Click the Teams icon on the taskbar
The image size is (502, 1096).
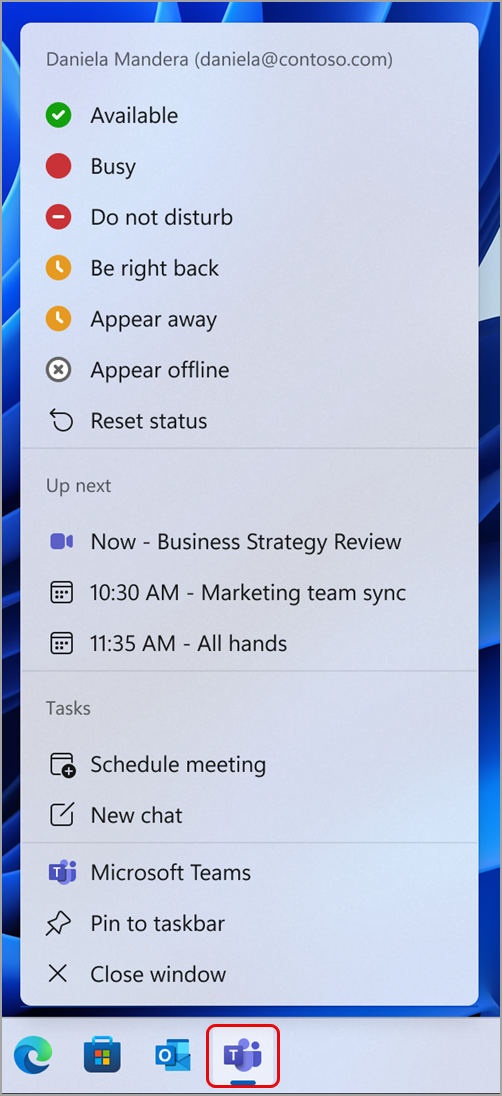243,1056
